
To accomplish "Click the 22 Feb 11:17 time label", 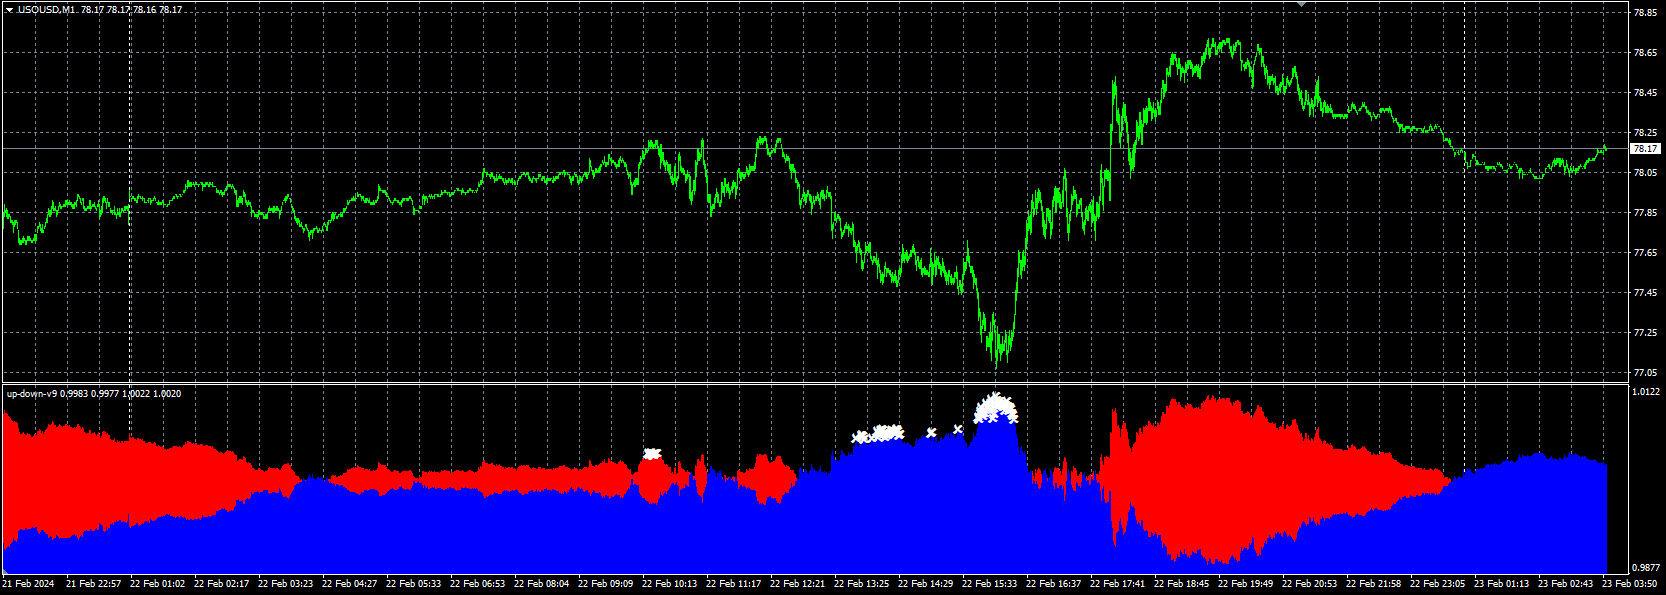I will [733, 584].
